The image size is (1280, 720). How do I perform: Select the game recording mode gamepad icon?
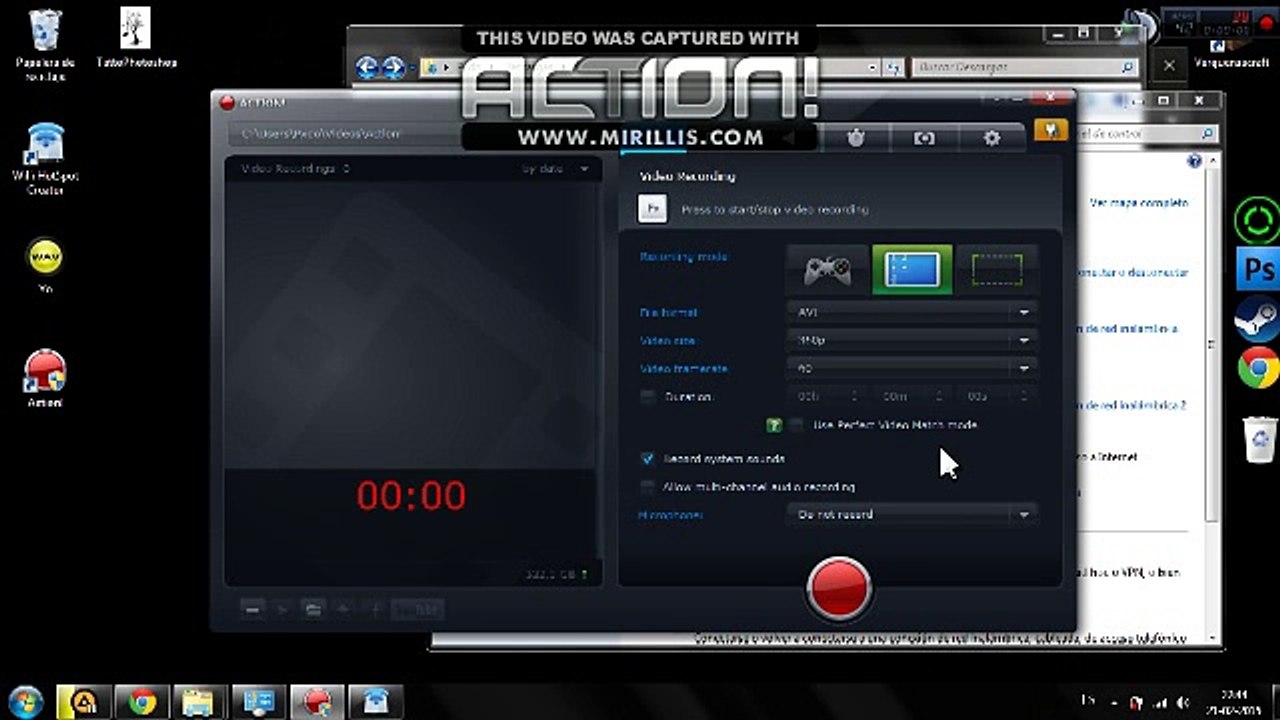pos(827,270)
